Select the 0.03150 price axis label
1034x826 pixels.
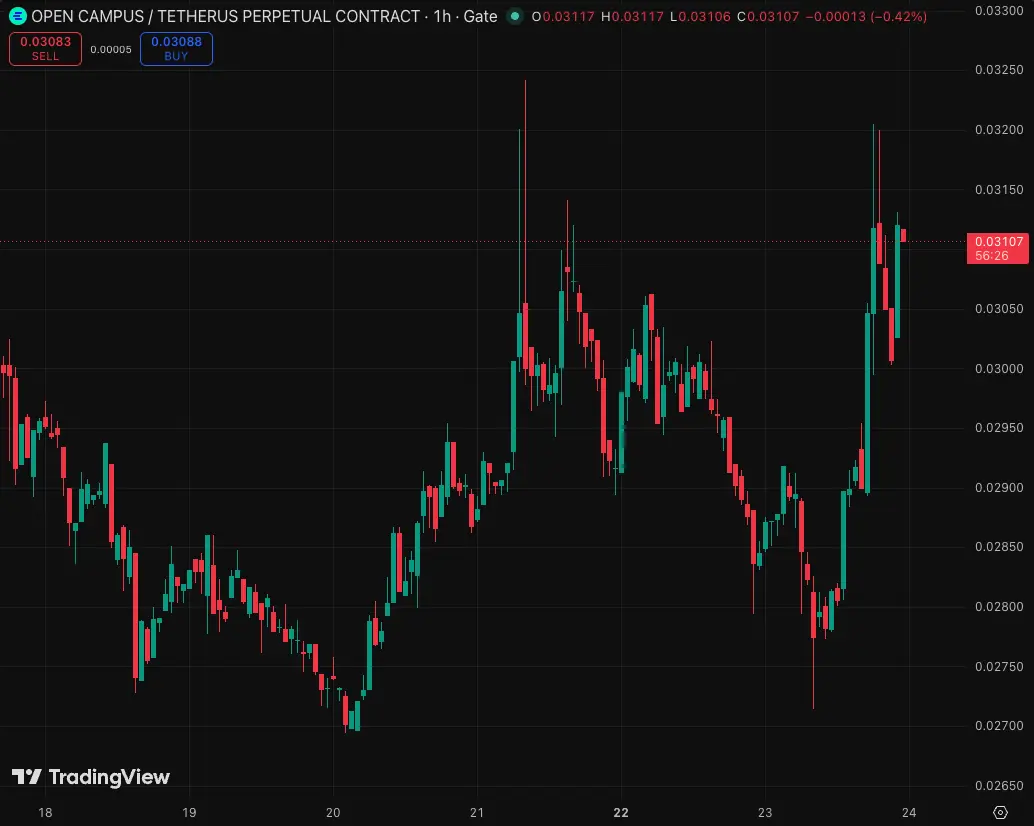click(x=998, y=190)
